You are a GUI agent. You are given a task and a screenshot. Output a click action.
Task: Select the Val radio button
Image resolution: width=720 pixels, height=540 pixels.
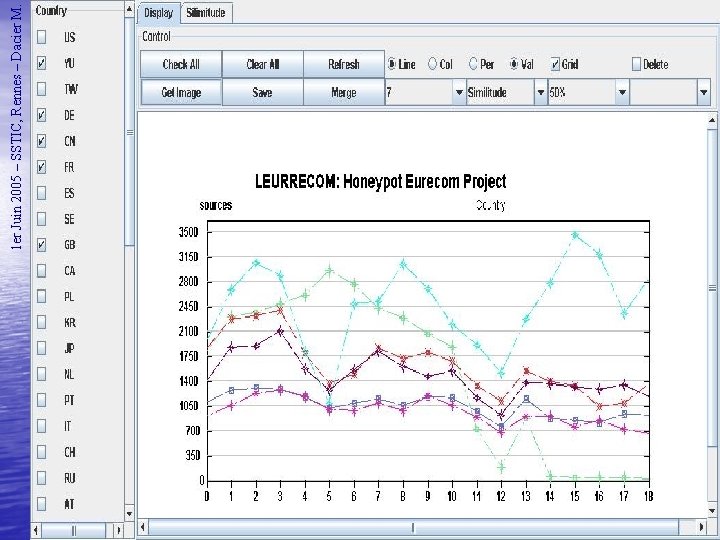tap(514, 64)
